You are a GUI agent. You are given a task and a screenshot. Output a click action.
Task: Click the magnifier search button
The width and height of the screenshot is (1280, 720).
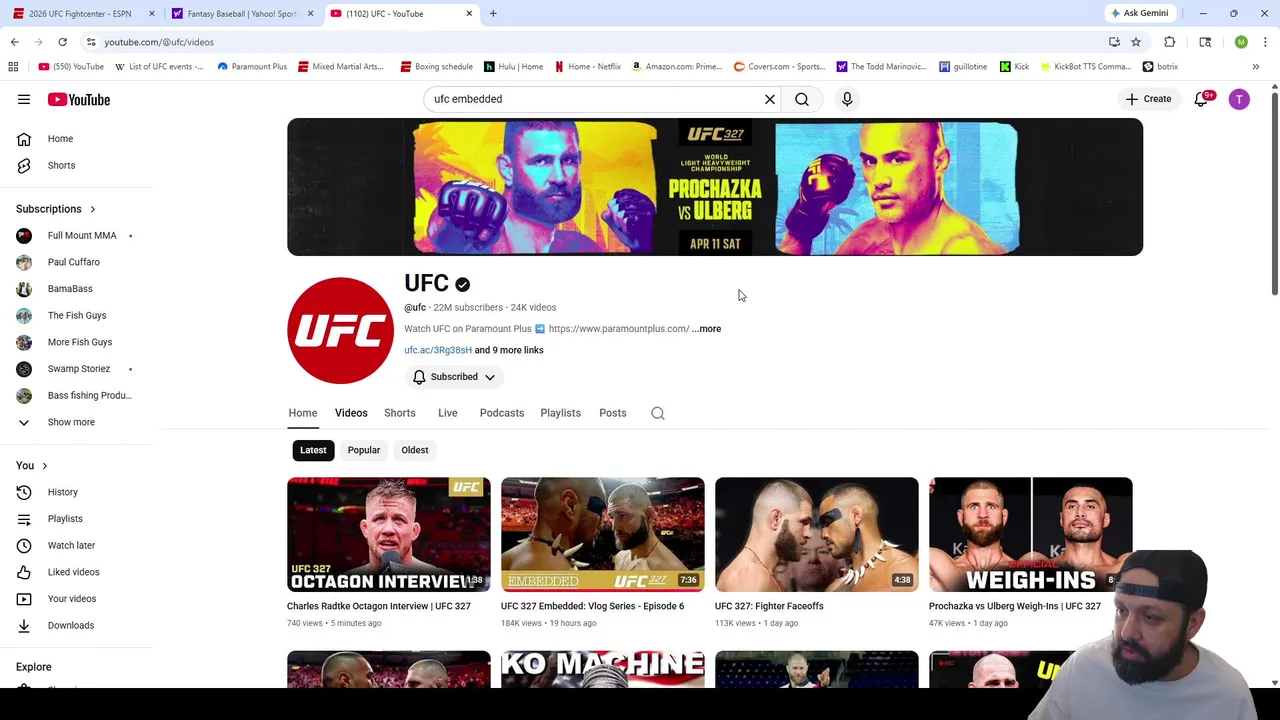(802, 99)
